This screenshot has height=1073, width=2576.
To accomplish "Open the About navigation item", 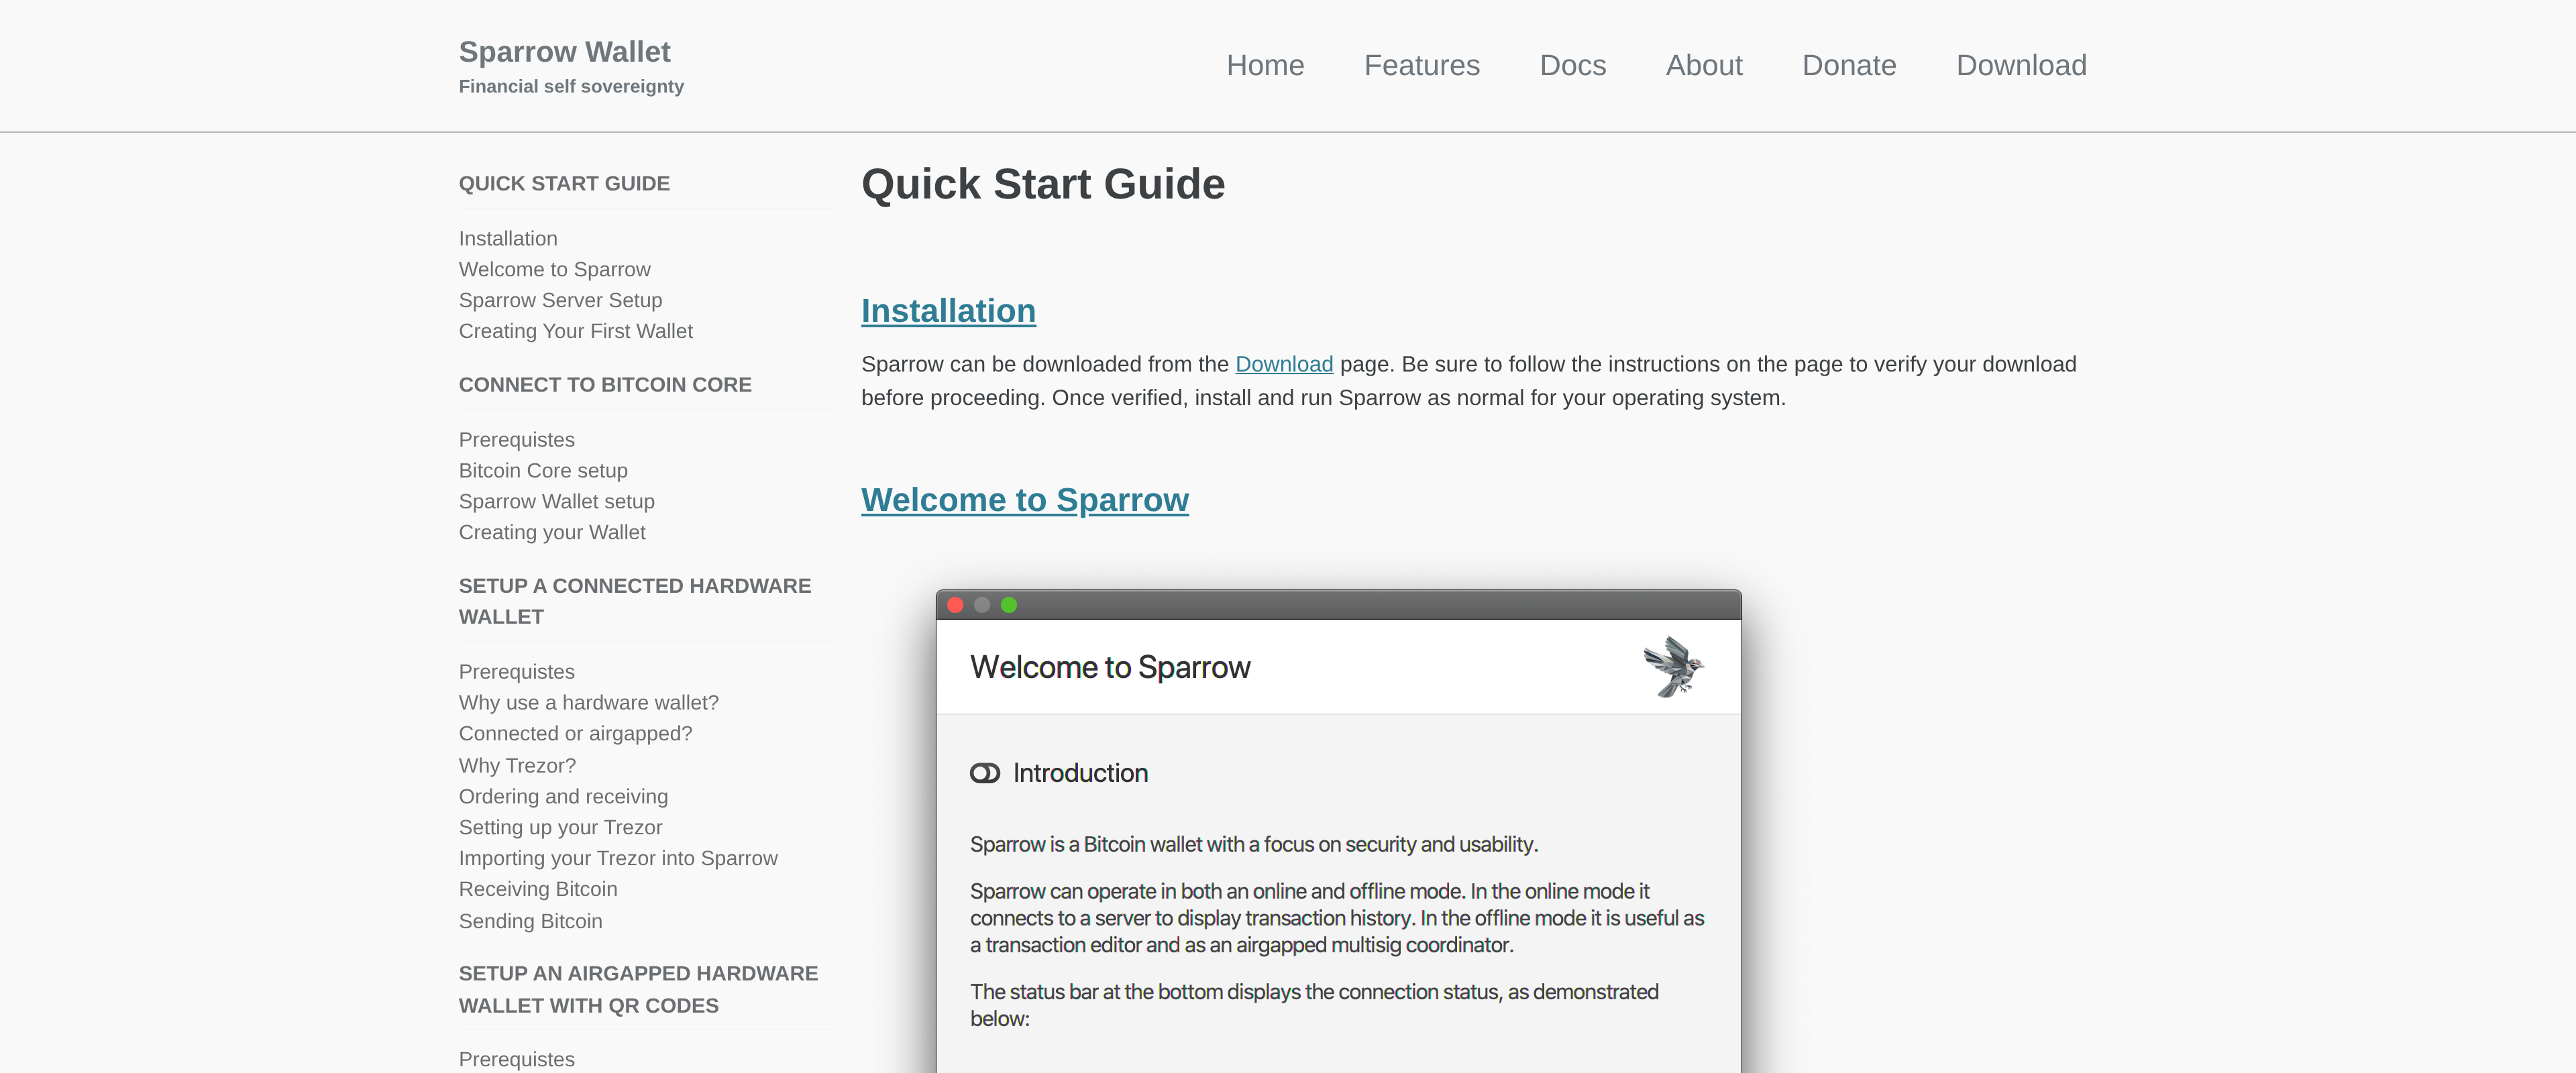I will coord(1703,65).
